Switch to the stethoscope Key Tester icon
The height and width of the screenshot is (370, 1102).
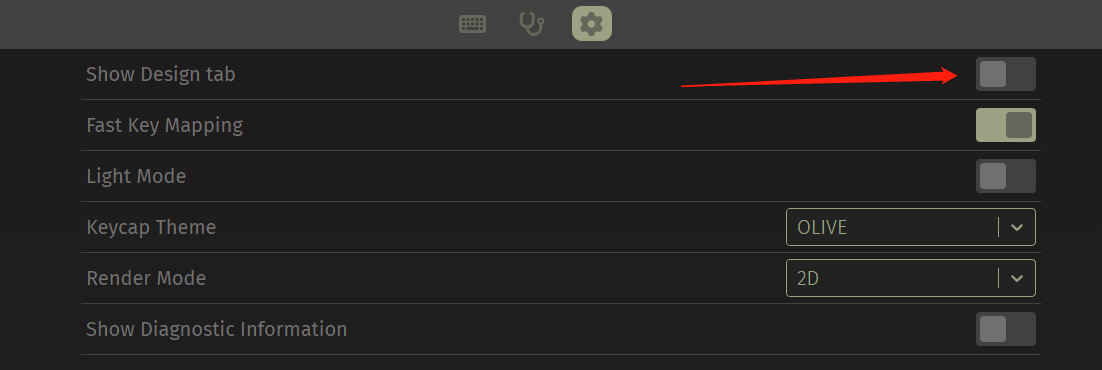tap(532, 24)
